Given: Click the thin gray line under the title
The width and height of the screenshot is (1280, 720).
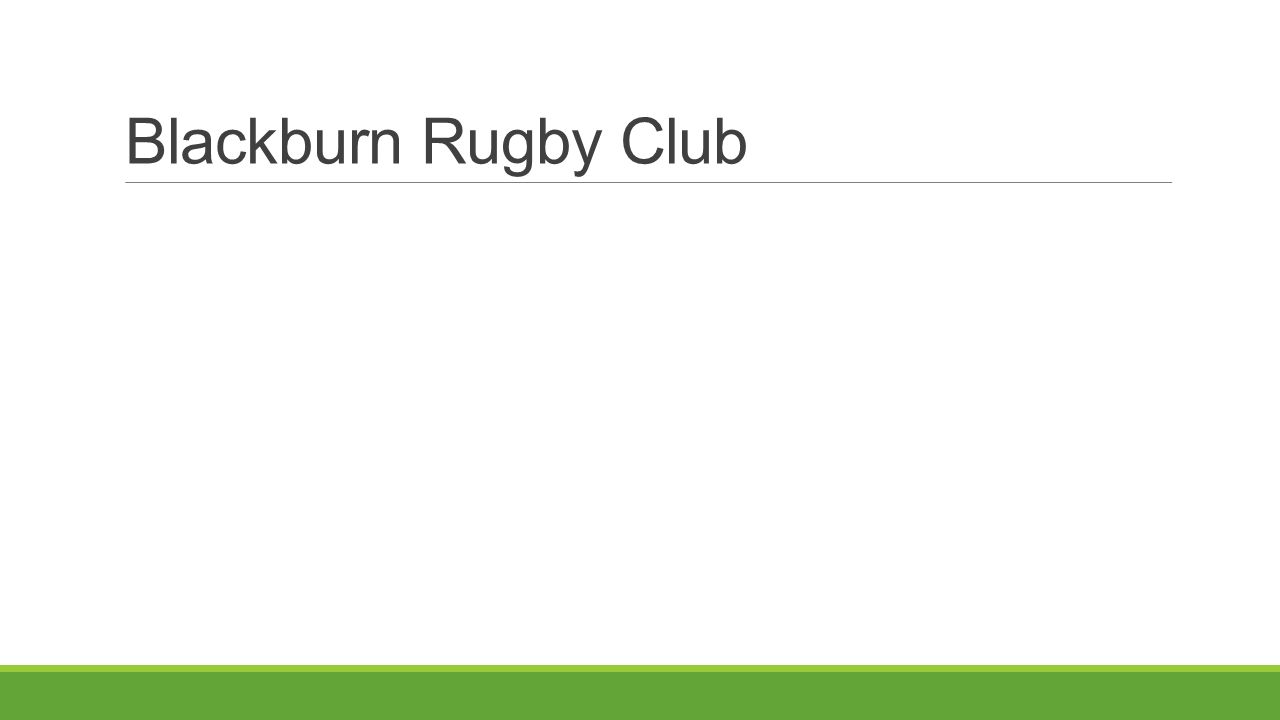Looking at the screenshot, I should tap(648, 182).
